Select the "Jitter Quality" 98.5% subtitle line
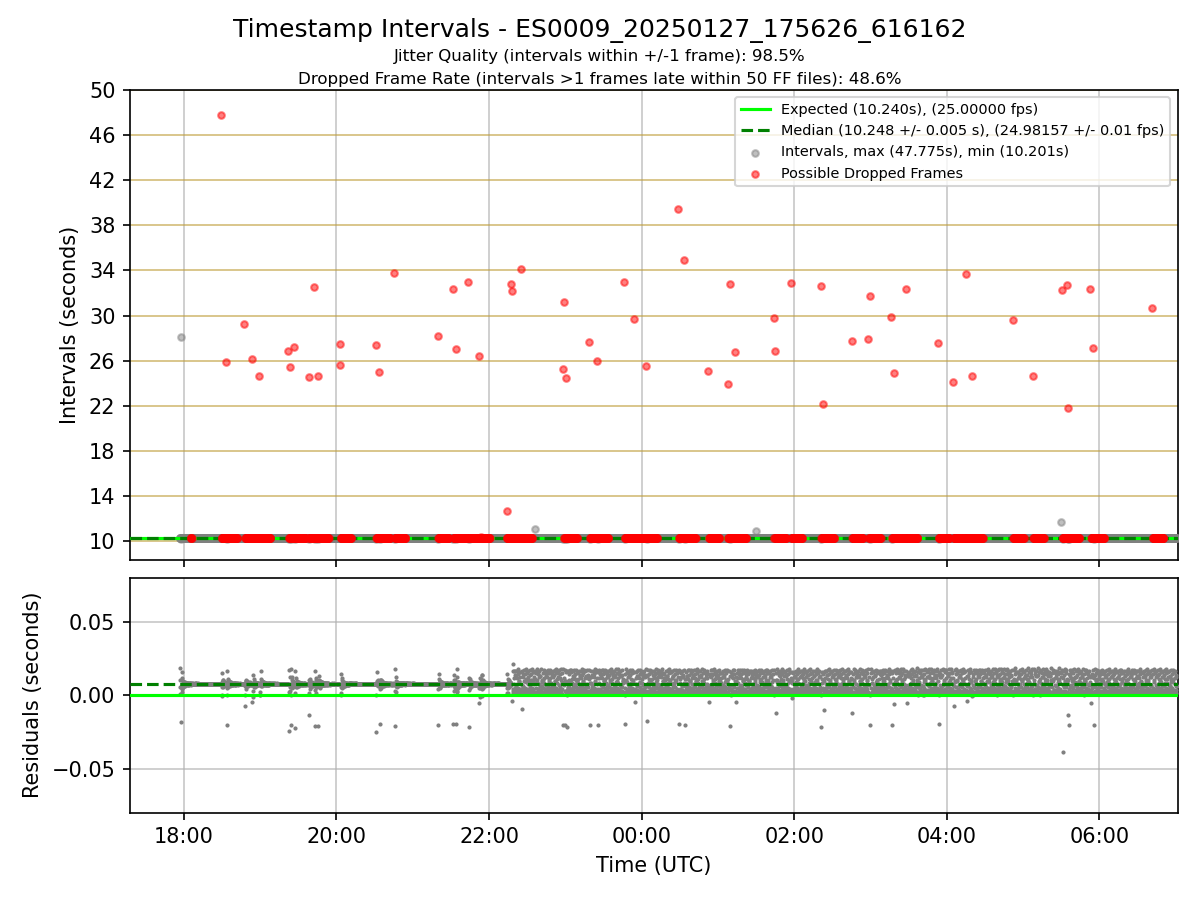Viewport: 1200px width, 900px height. click(x=599, y=56)
